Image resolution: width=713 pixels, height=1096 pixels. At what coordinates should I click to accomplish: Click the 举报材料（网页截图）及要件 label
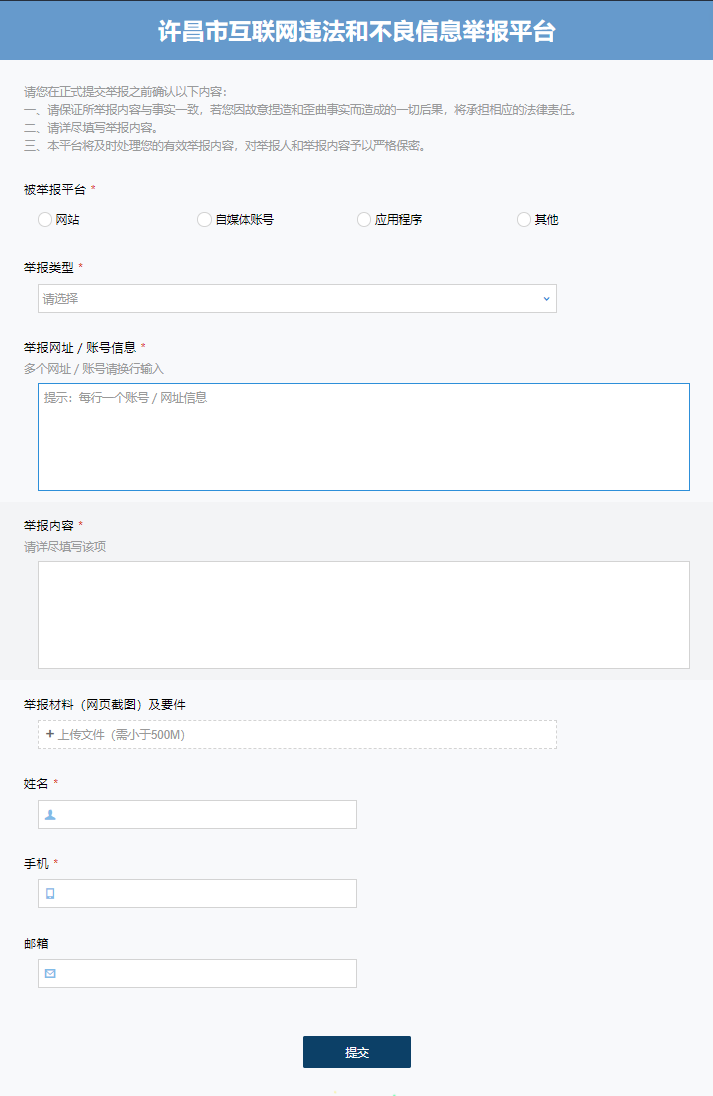(x=105, y=704)
